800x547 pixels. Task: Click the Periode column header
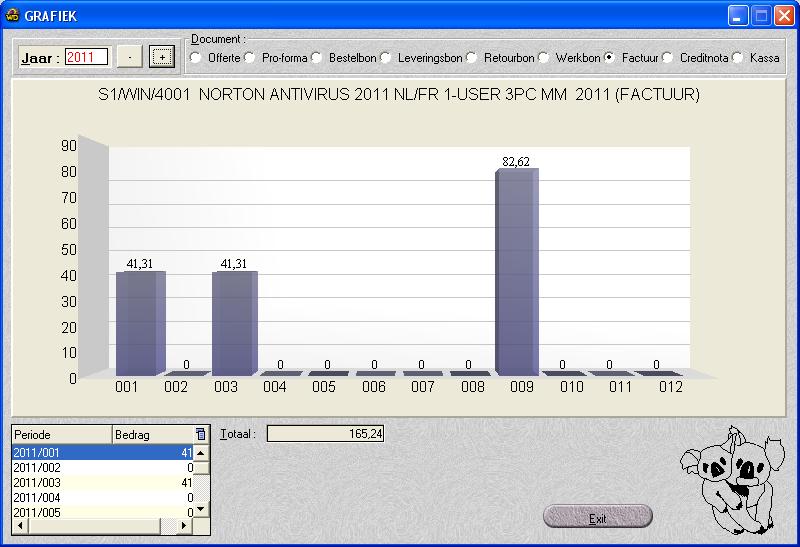coord(62,435)
